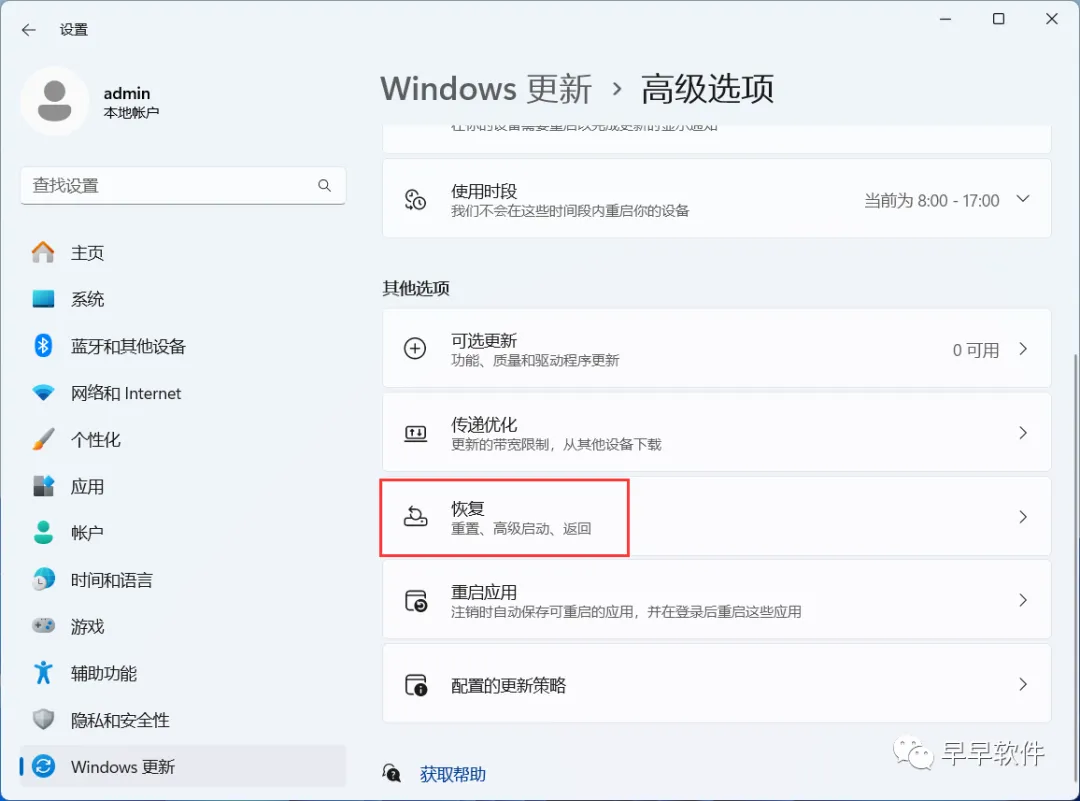Open the 主页 sidebar item

click(183, 253)
